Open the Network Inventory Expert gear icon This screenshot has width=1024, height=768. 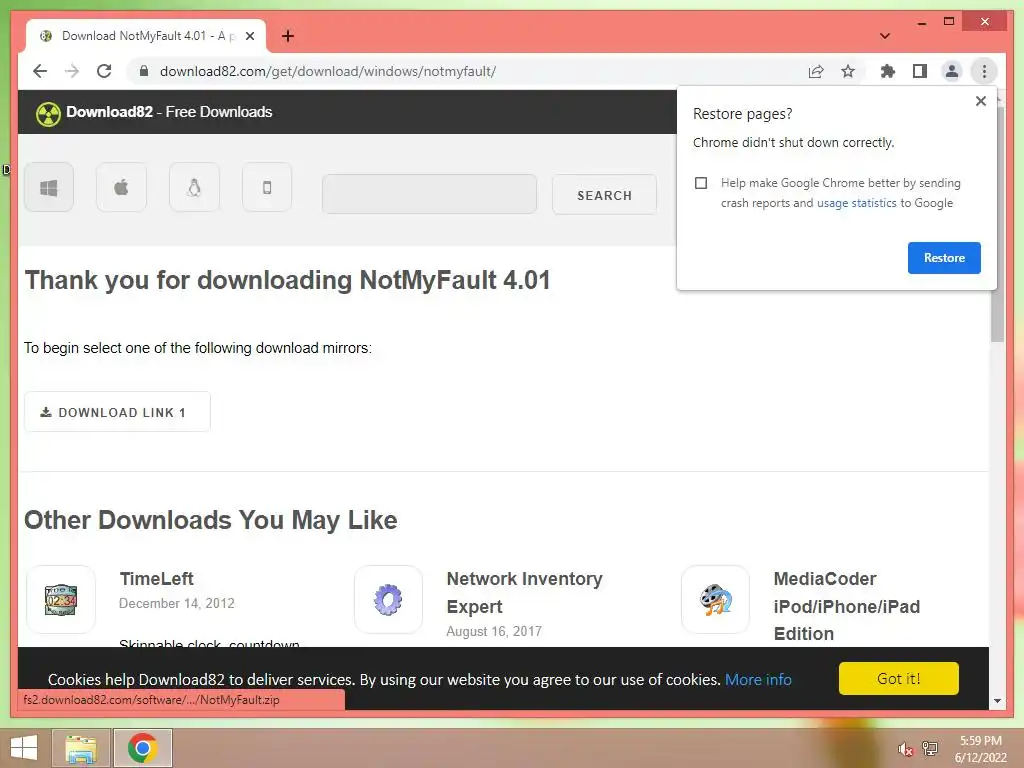[388, 600]
